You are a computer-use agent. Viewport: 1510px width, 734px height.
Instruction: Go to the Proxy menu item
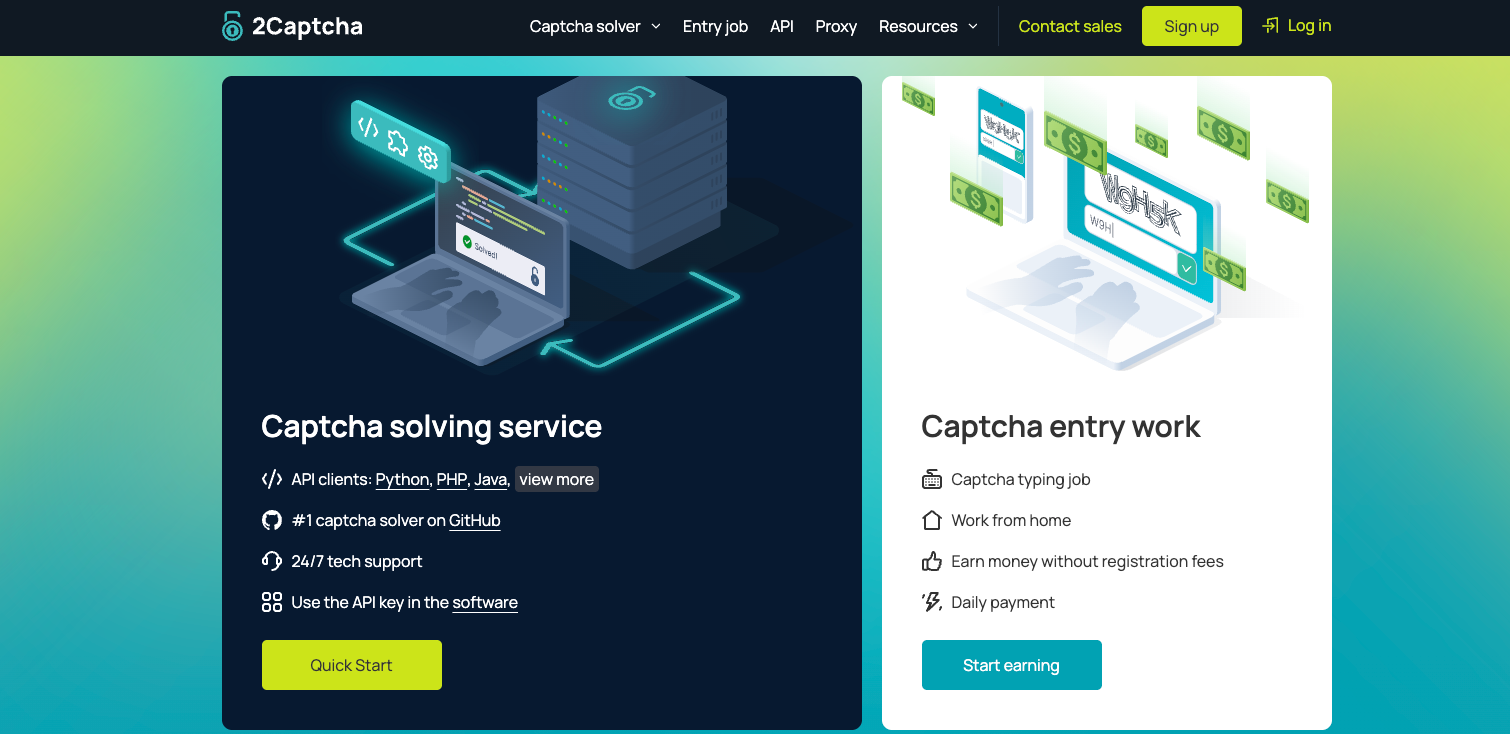pos(836,27)
